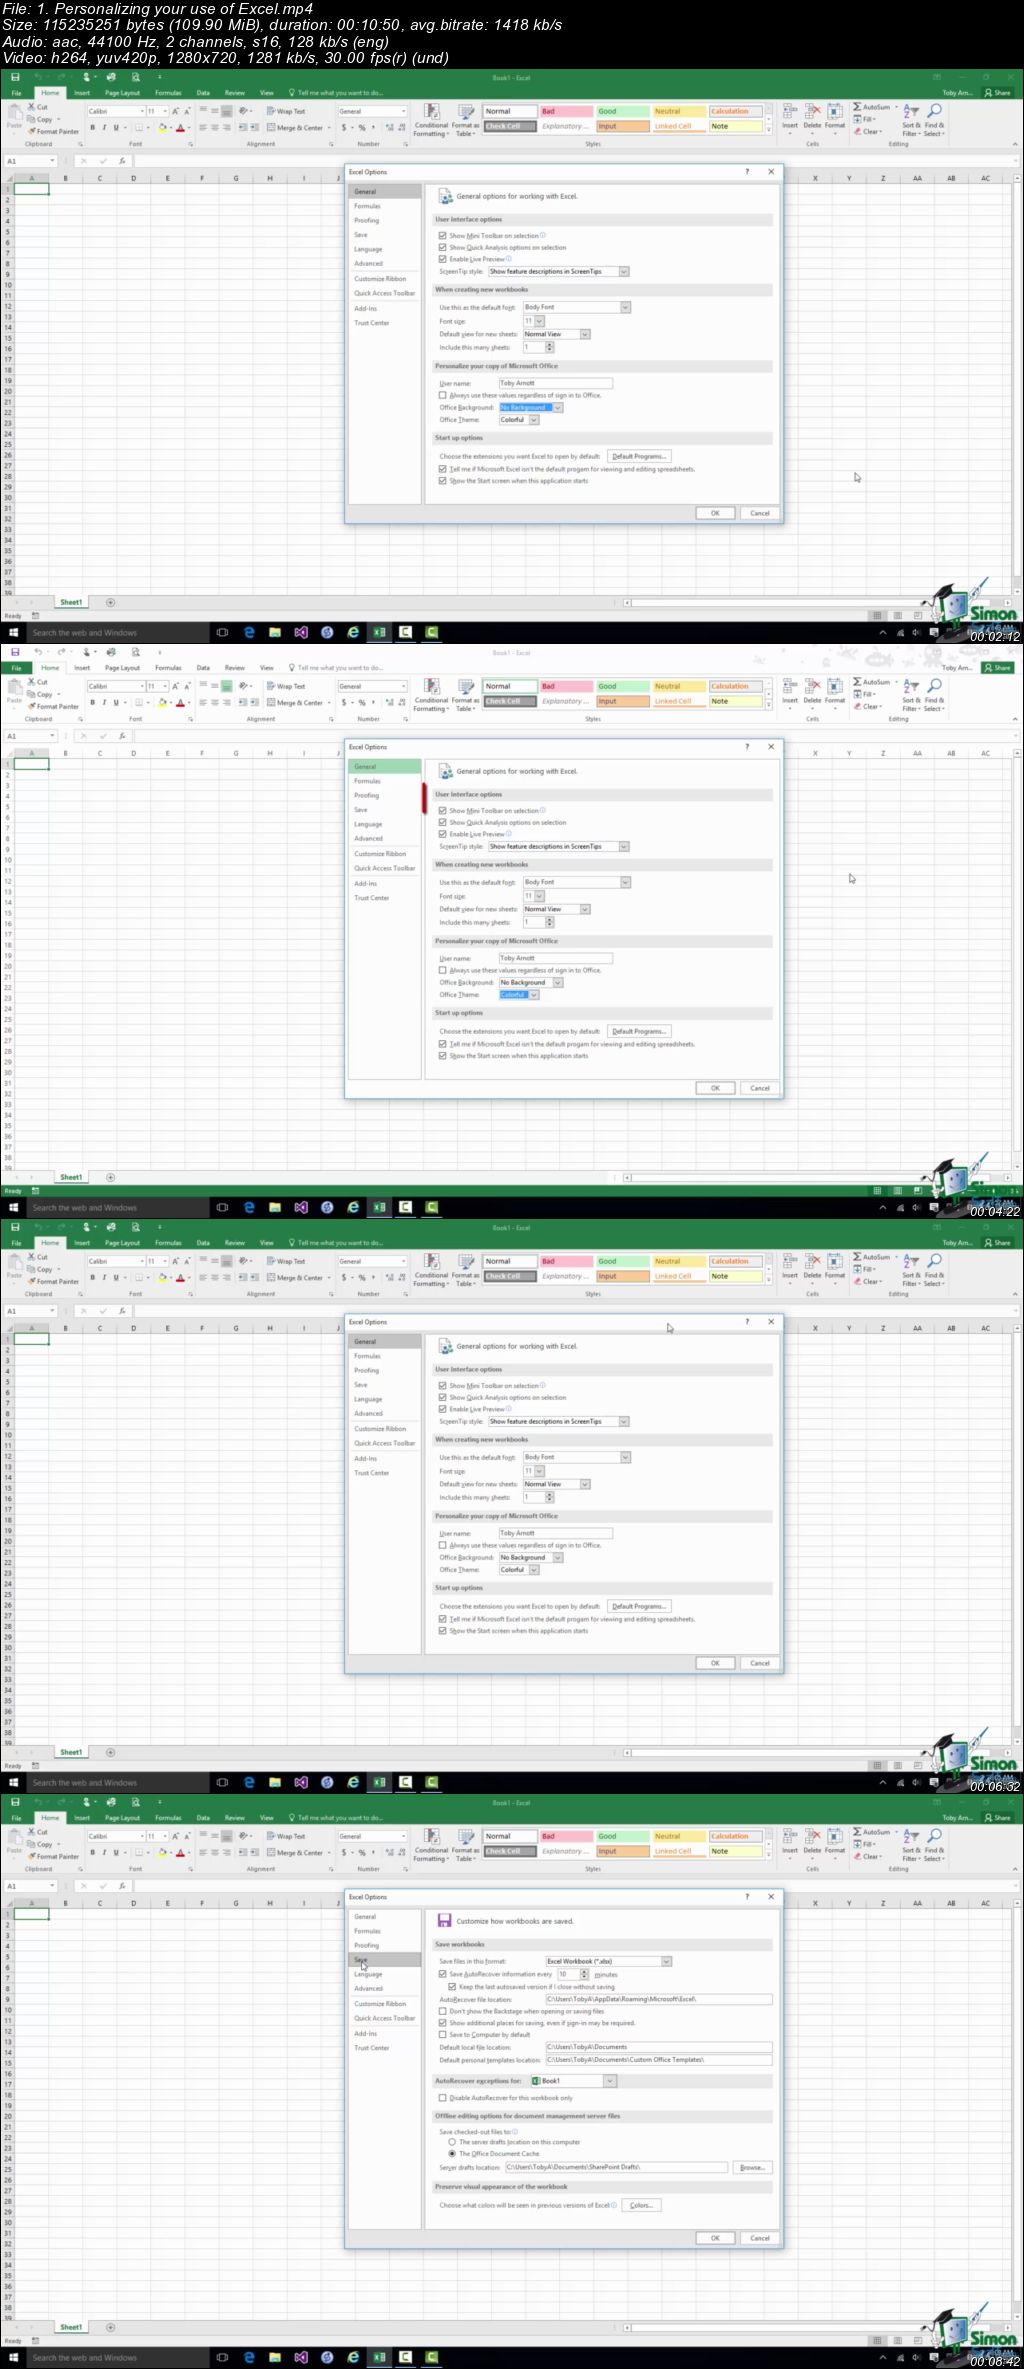In the 00:08:42 frame, click the Fill icon

coord(857,1845)
